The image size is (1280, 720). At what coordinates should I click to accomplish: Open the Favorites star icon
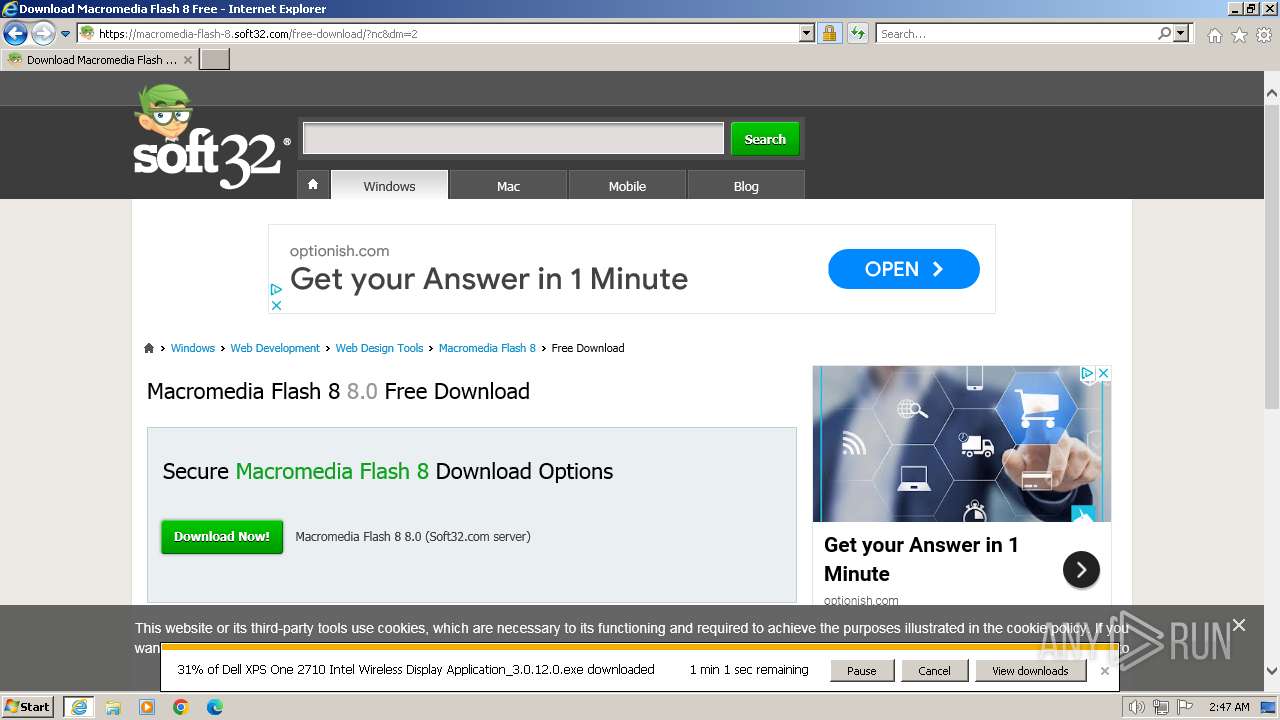point(1239,35)
